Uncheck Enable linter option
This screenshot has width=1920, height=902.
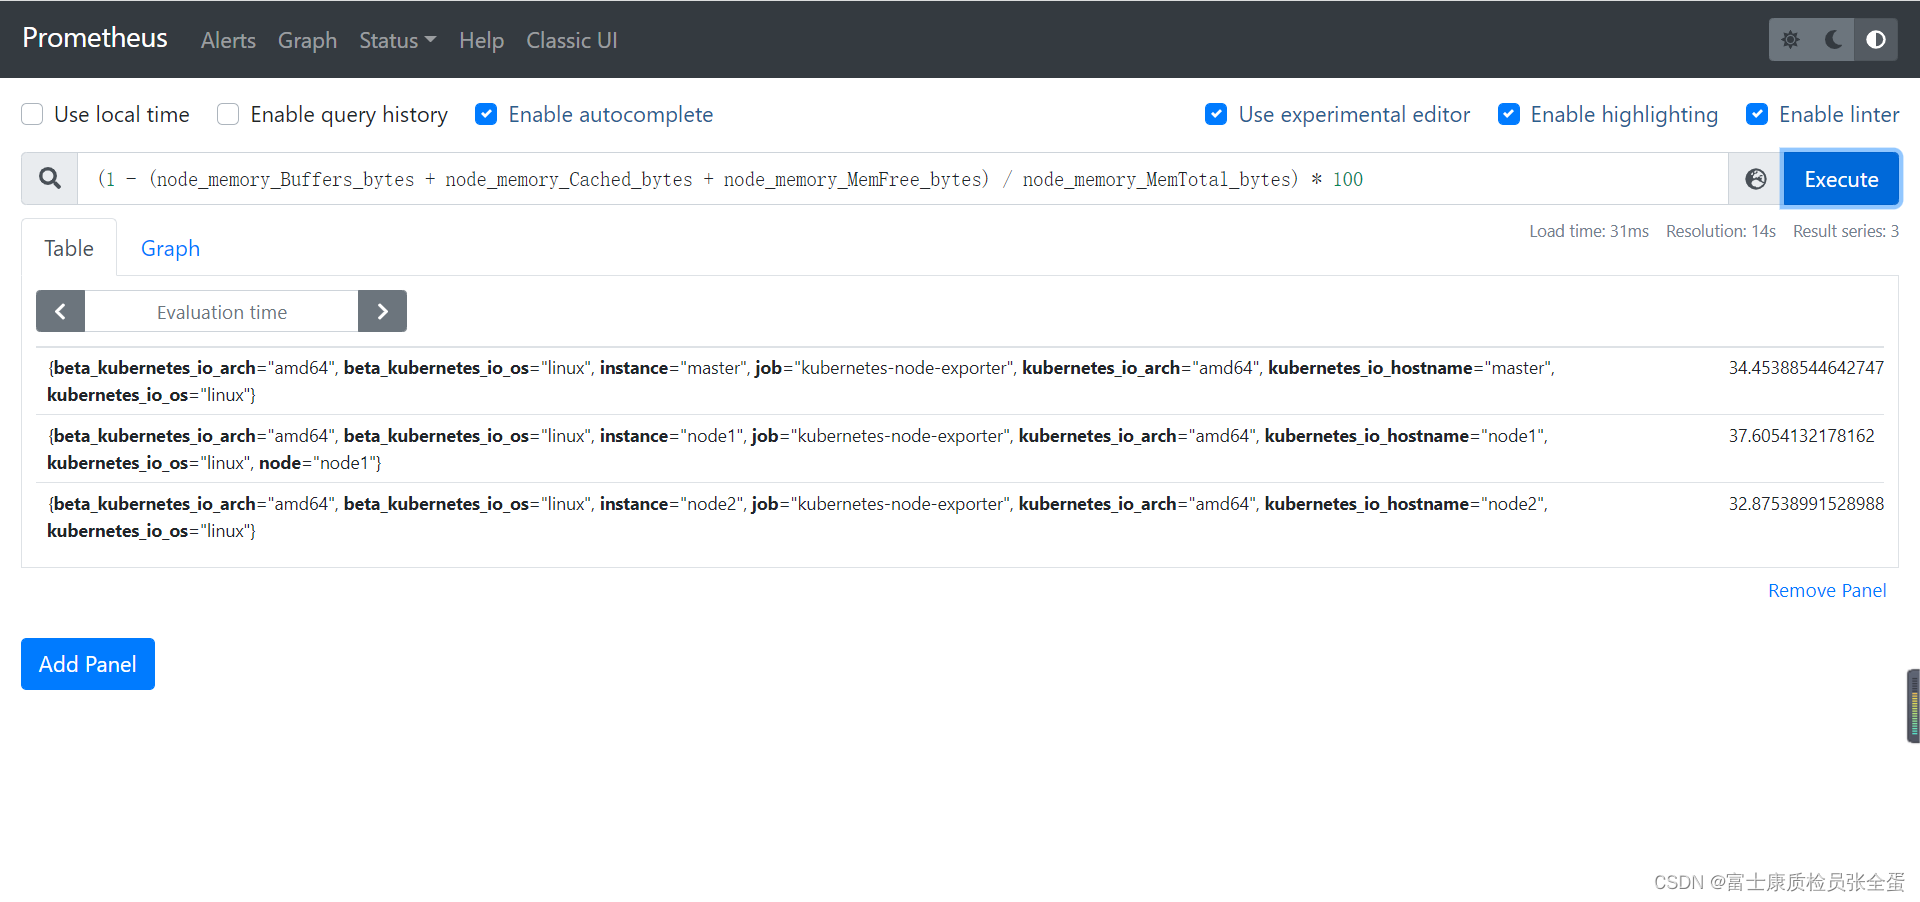click(1757, 114)
